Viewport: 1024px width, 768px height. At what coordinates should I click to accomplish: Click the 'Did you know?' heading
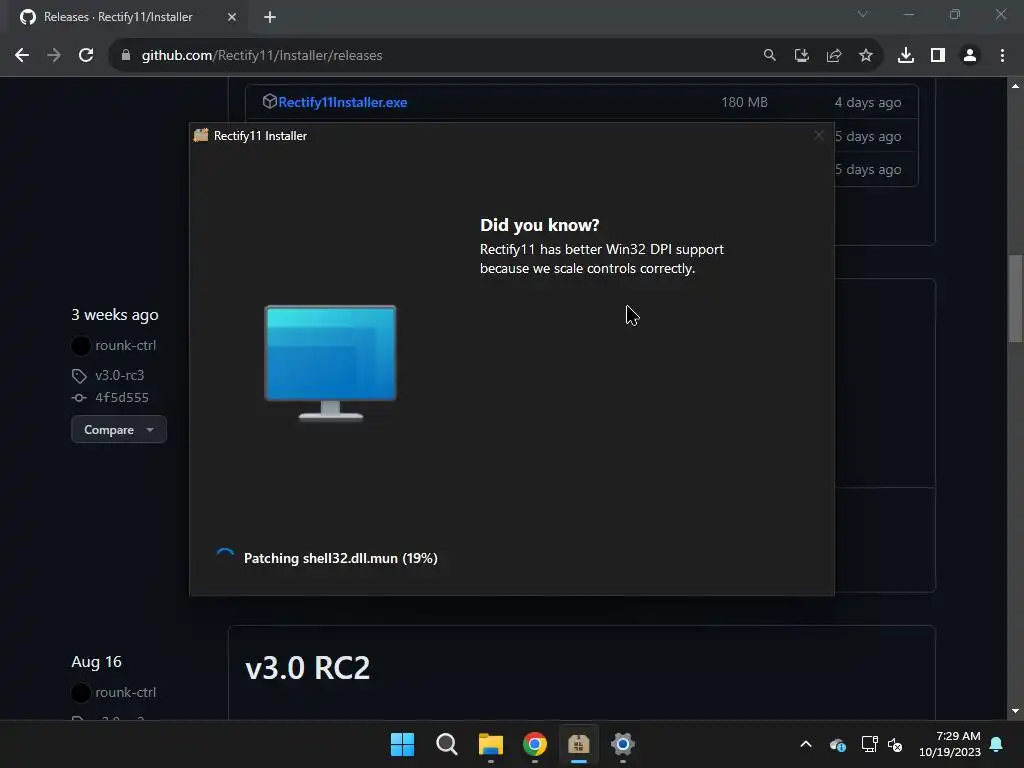click(x=539, y=225)
